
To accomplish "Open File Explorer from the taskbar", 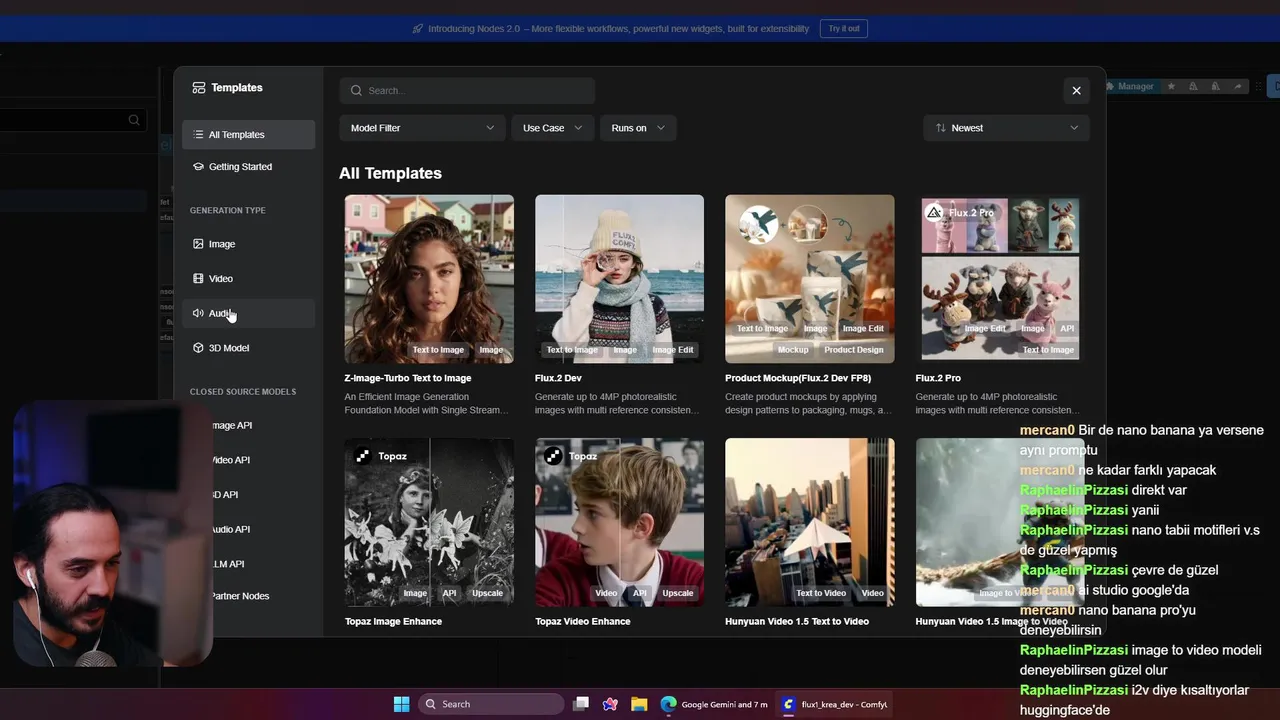I will (x=639, y=704).
